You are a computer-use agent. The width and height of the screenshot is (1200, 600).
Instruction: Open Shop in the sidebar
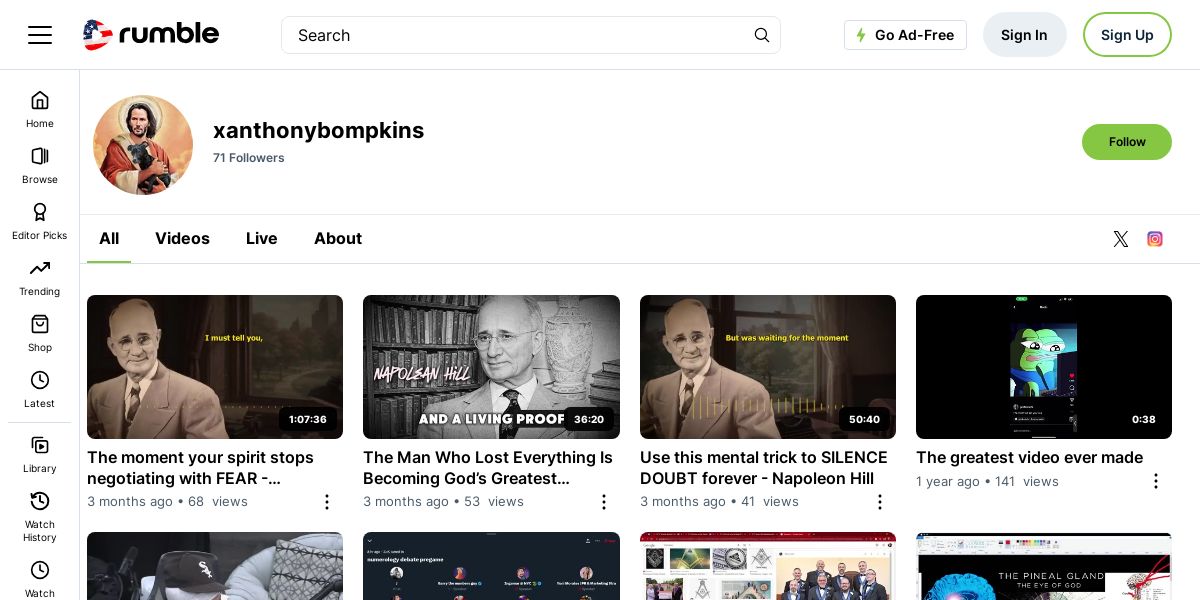click(40, 333)
